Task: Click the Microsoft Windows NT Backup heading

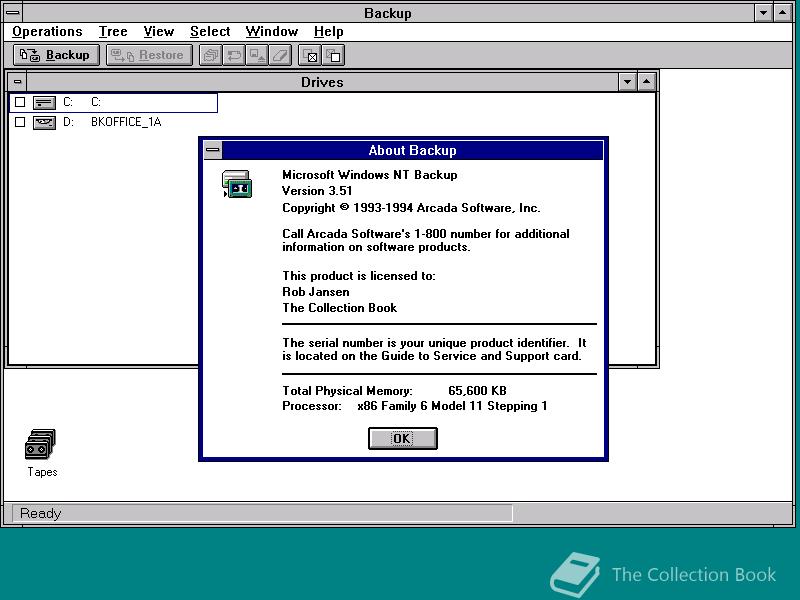Action: [369, 175]
